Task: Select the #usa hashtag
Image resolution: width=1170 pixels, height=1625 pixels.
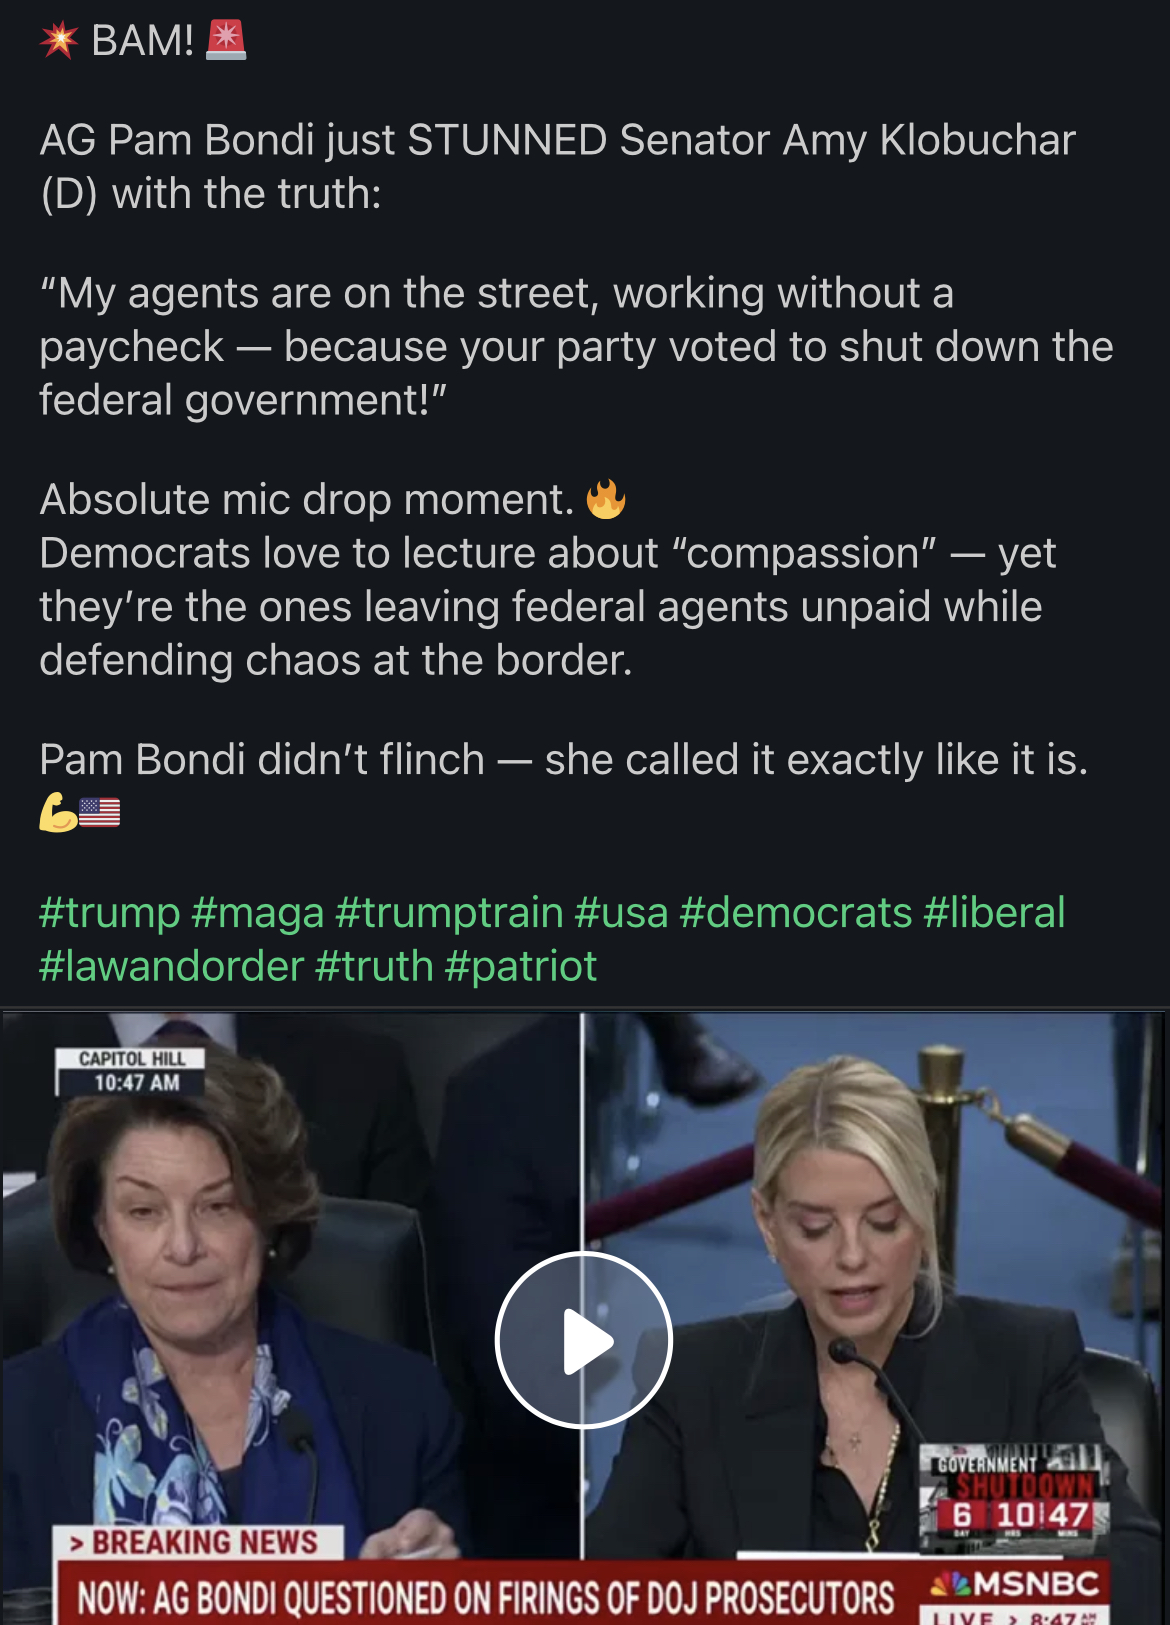Action: pos(621,913)
